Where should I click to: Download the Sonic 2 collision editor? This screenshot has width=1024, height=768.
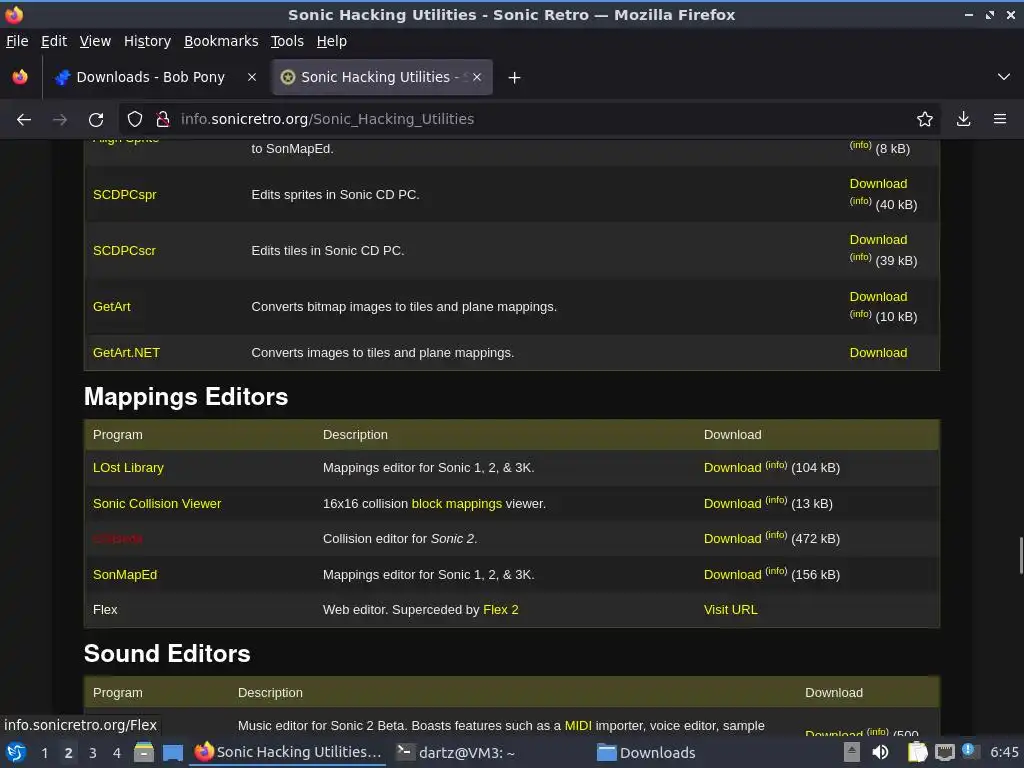(x=733, y=539)
